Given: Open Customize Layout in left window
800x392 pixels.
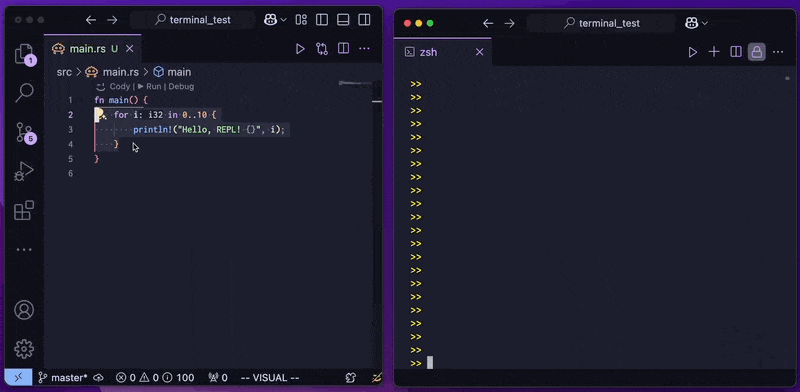Looking at the screenshot, I should pyautogui.click(x=301, y=20).
